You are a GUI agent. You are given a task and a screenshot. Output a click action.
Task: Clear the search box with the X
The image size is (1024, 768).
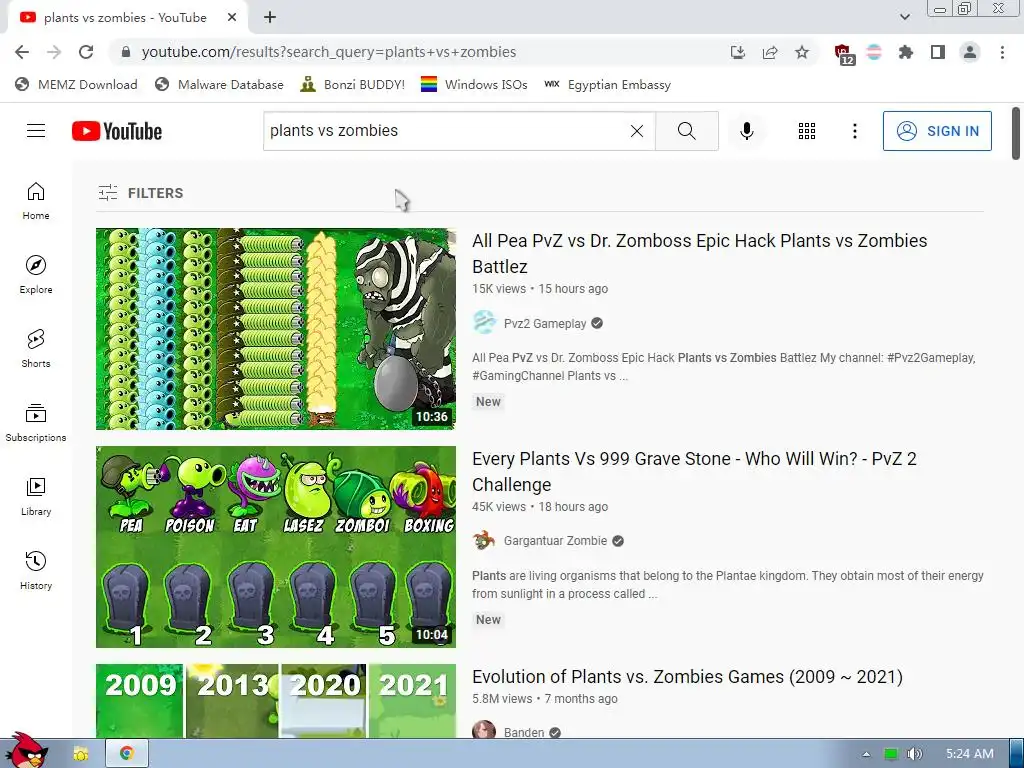pos(637,131)
